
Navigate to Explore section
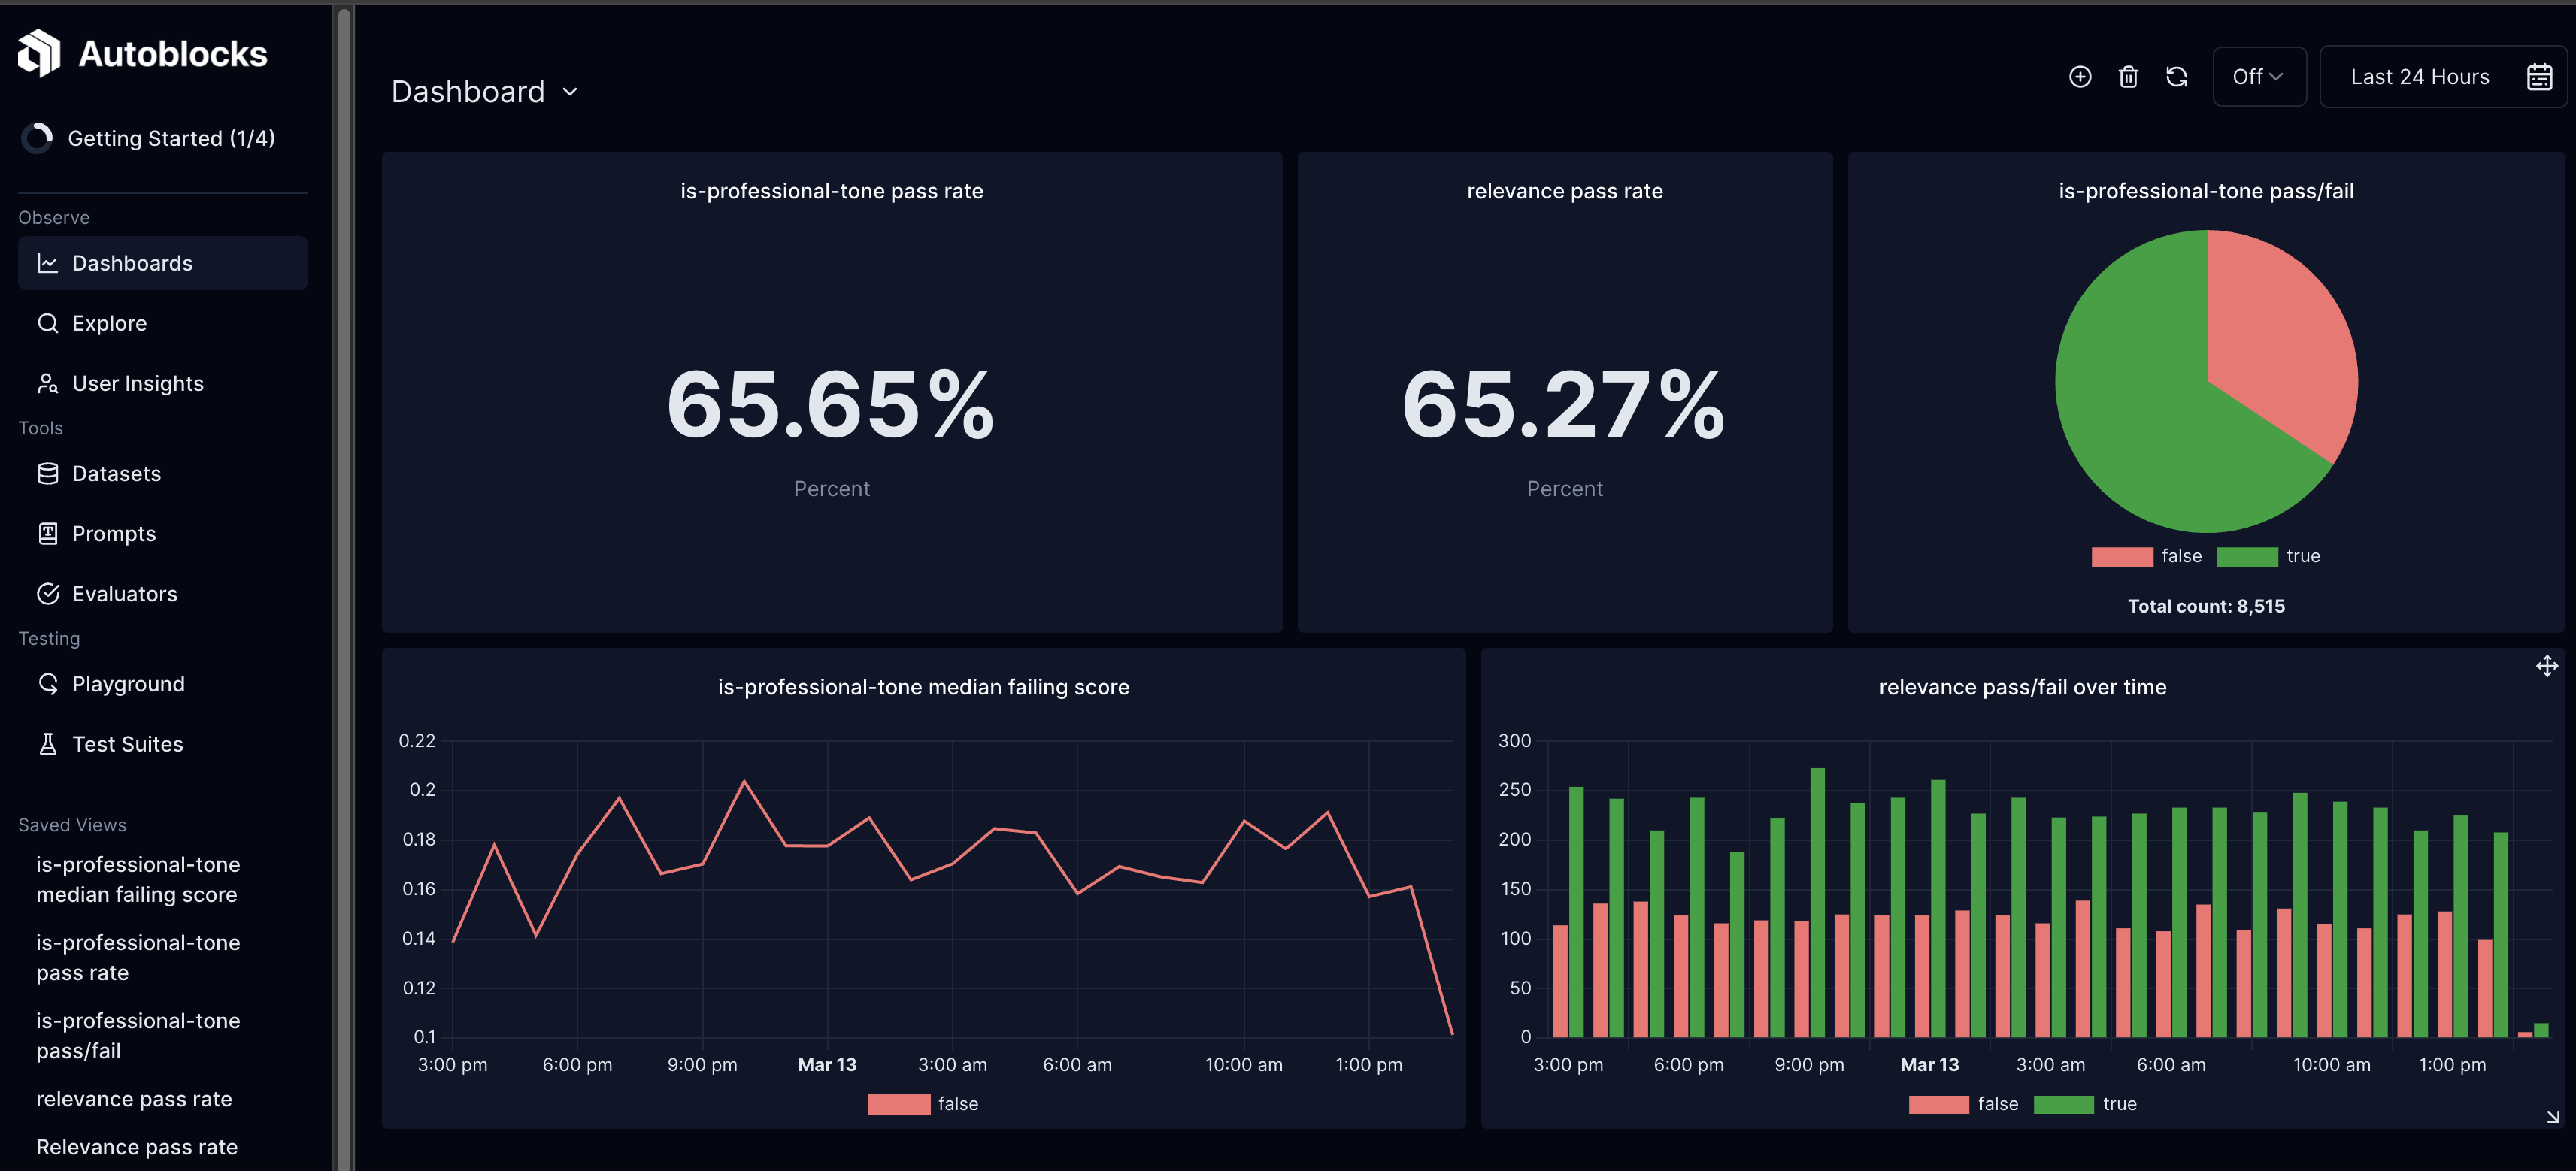(108, 322)
